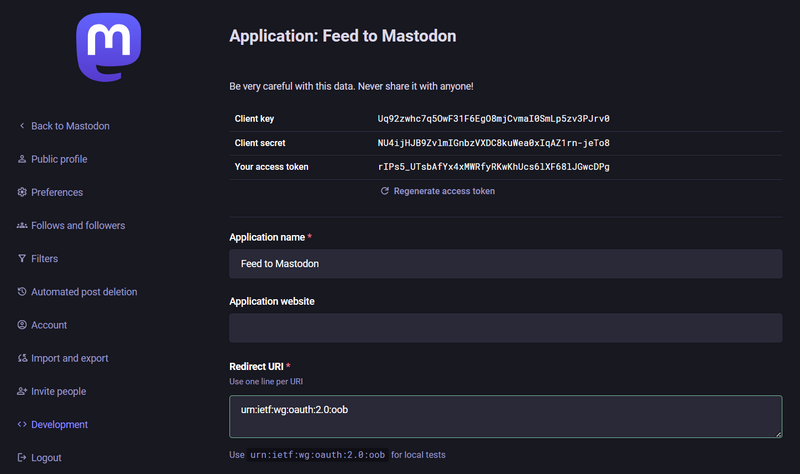Log out via the Logout link
Image resolution: width=800 pixels, height=474 pixels.
click(x=46, y=458)
